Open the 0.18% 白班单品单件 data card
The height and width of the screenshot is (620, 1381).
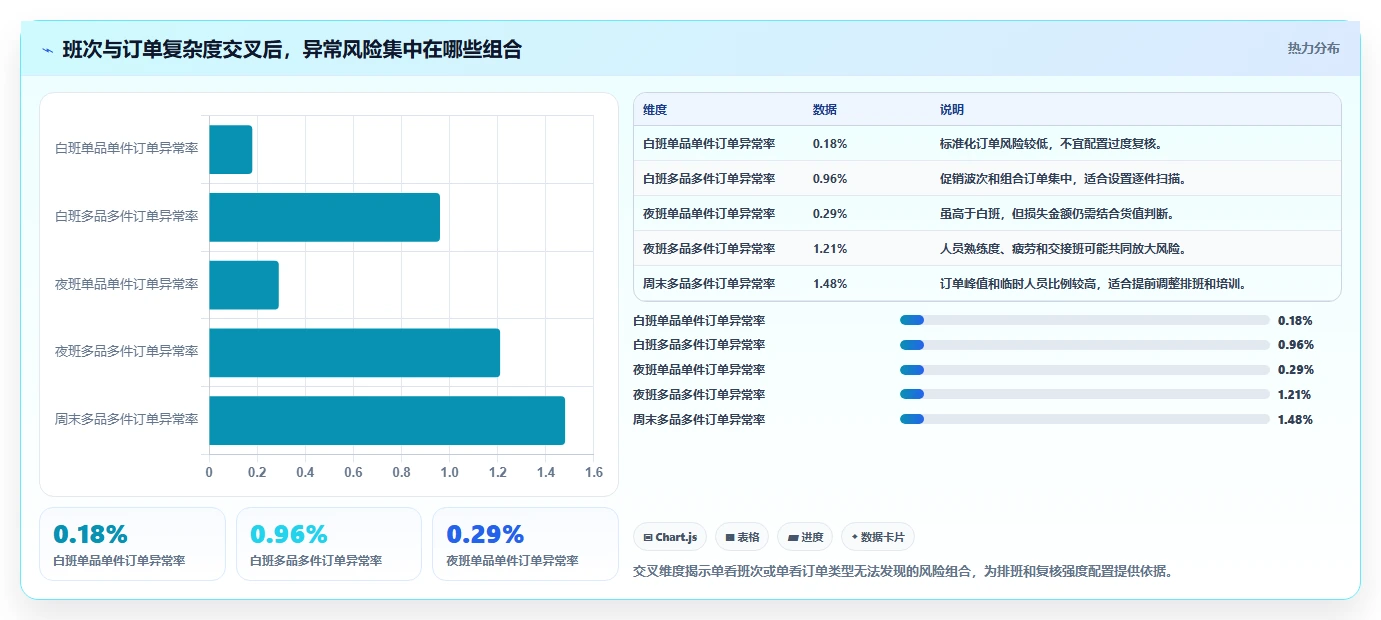tap(132, 544)
